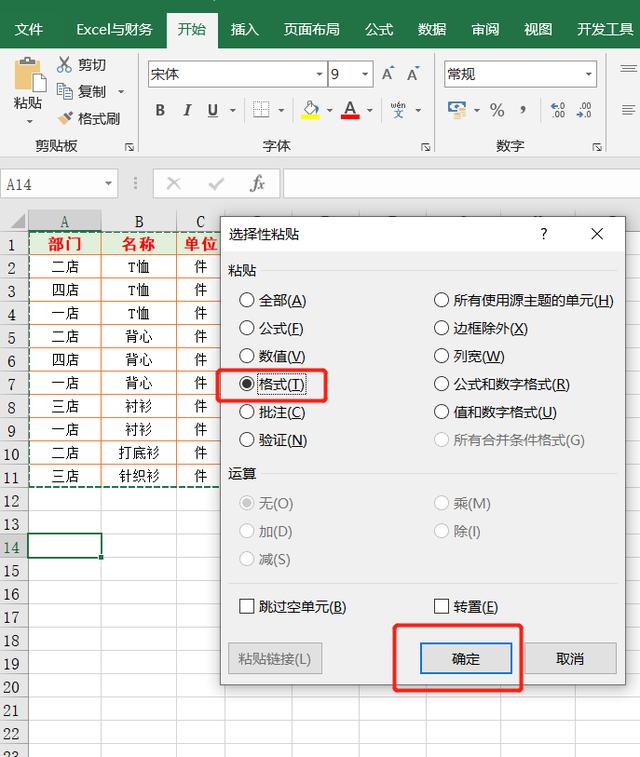
Task: Click Select All corner triangle
Action: [x=17, y=222]
